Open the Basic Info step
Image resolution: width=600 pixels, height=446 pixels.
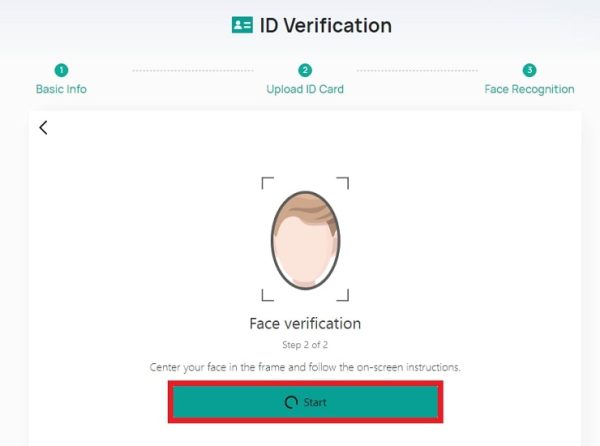coord(61,89)
